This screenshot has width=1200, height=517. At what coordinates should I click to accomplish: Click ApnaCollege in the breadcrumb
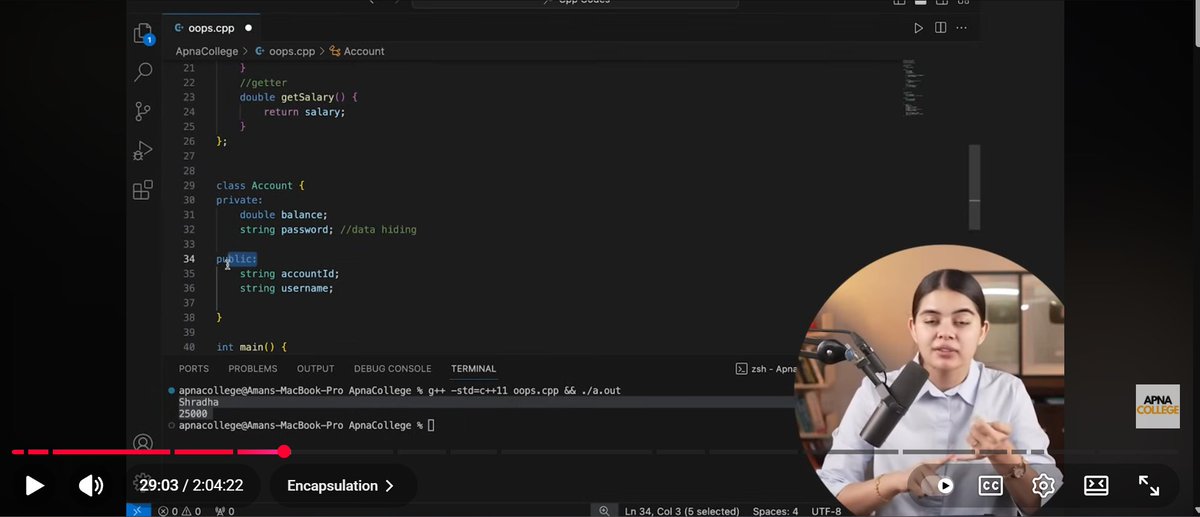[x=205, y=51]
